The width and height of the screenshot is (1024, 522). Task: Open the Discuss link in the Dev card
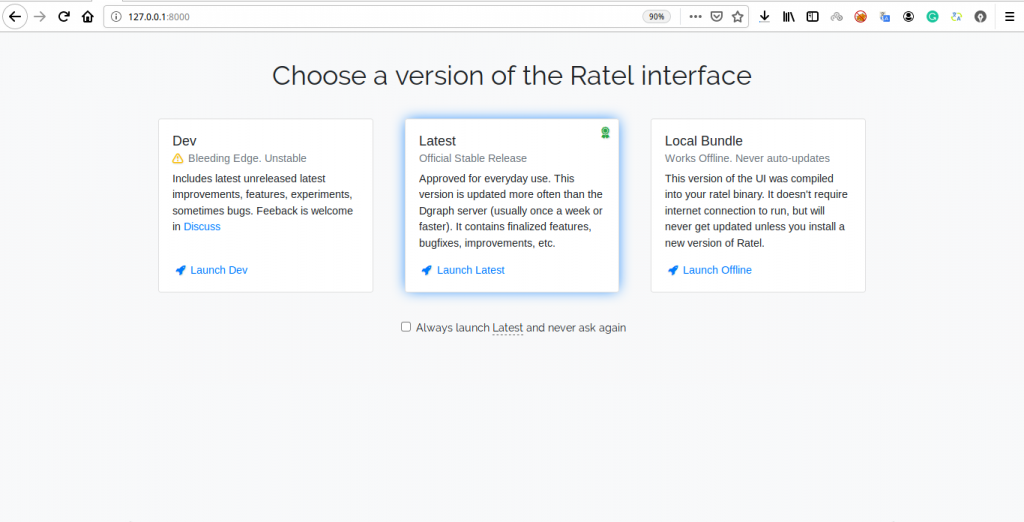point(202,227)
